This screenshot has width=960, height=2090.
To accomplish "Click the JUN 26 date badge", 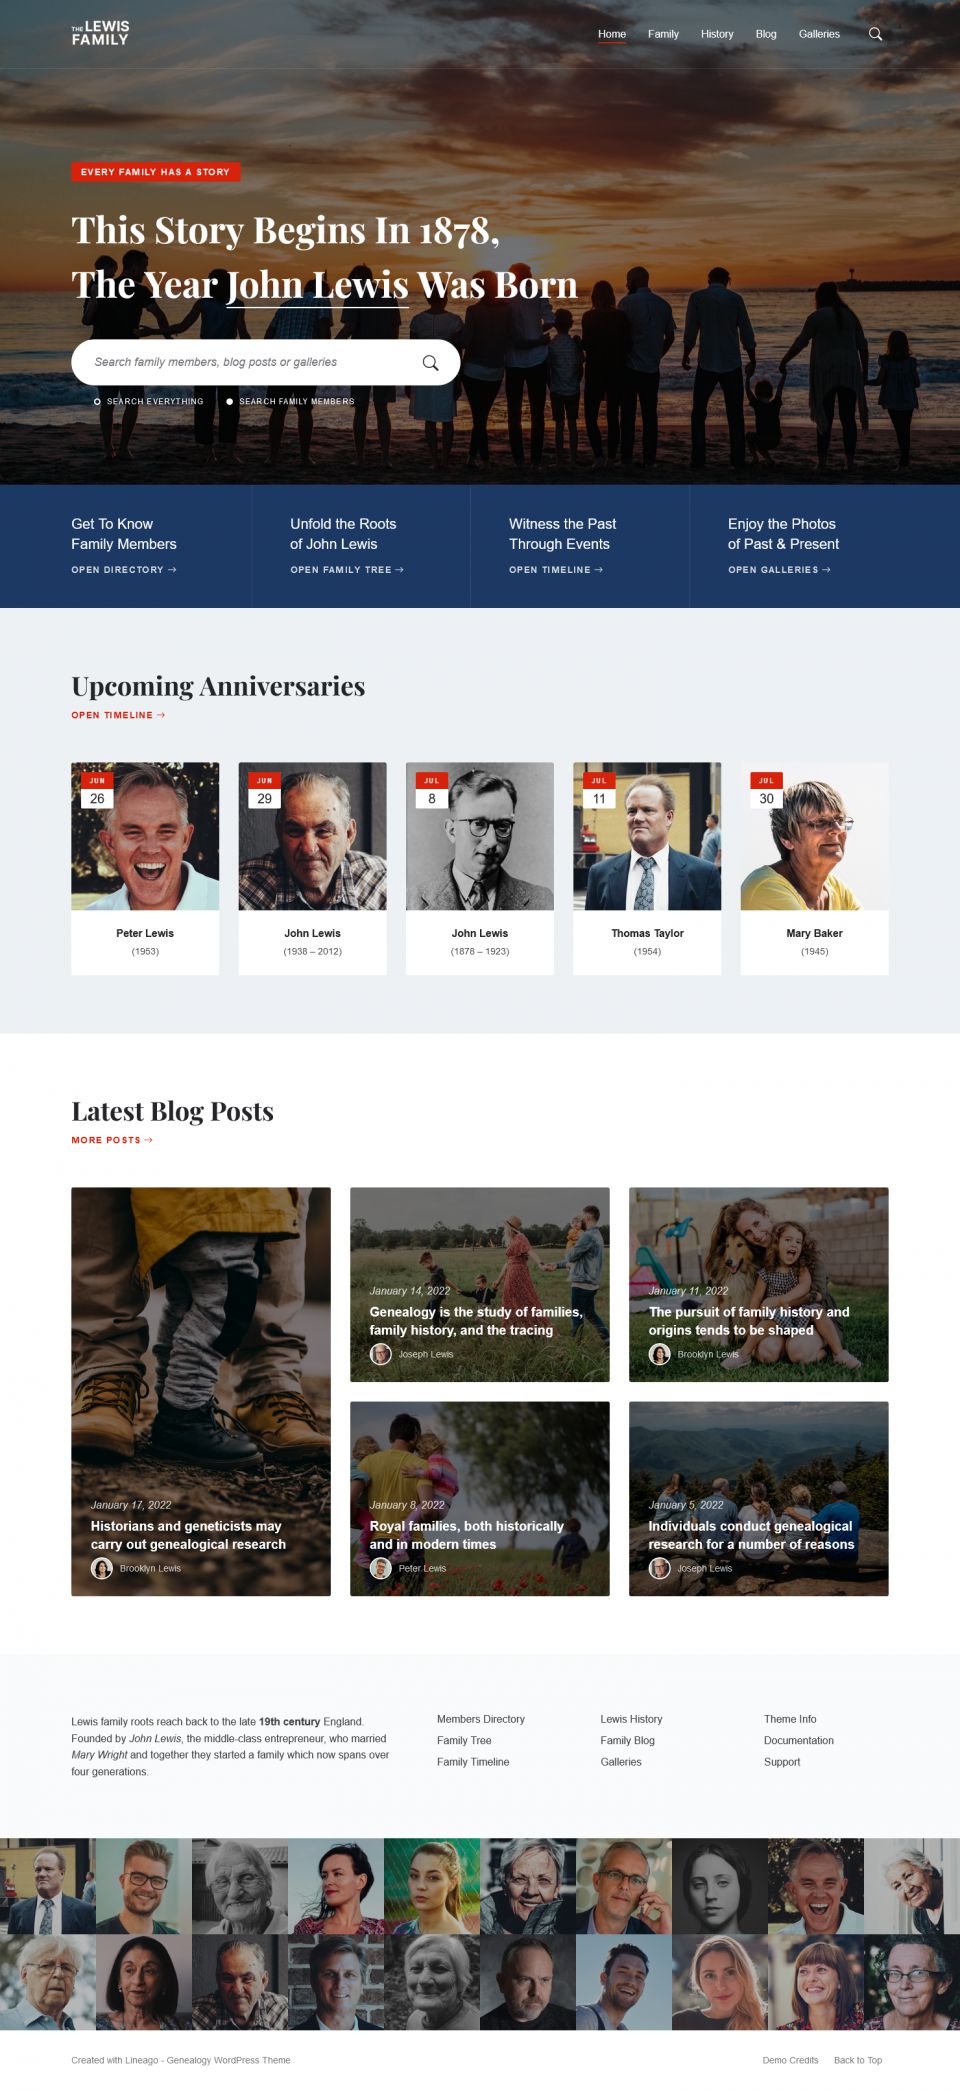I will 97,790.
